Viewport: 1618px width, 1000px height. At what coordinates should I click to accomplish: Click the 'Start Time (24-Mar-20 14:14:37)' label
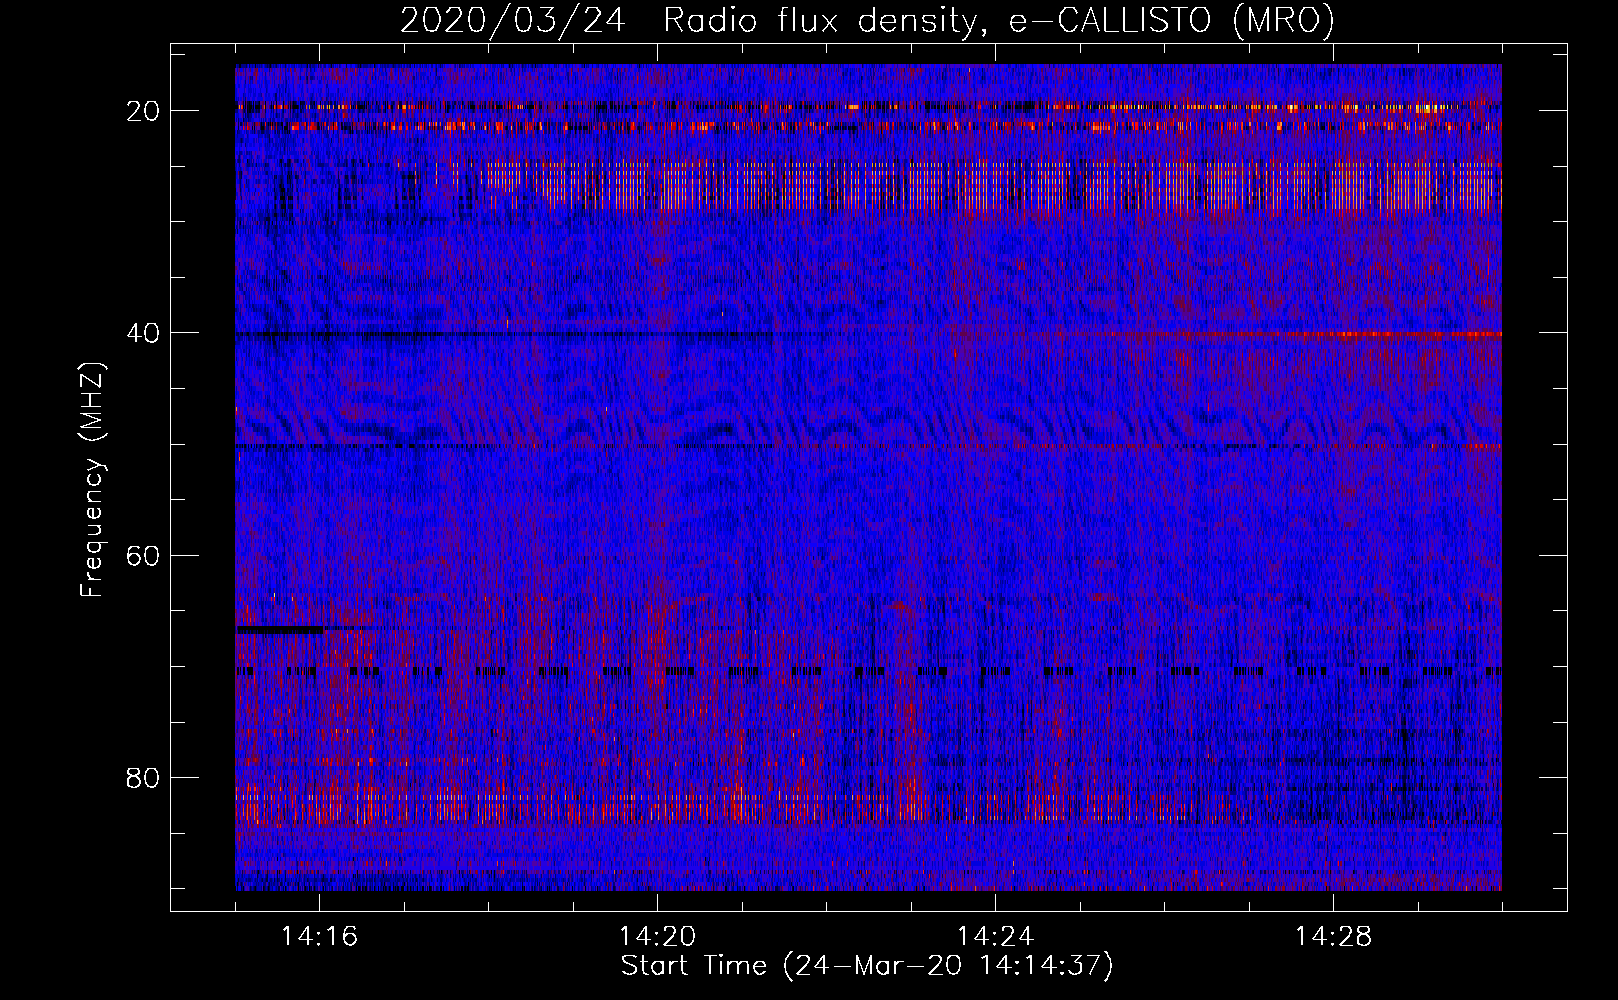867,966
